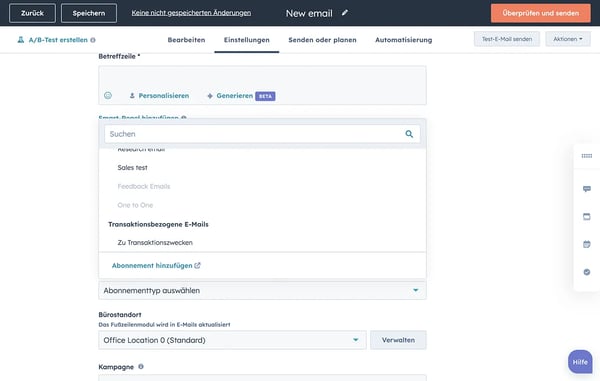Screen dimensions: 600x381
Task: Click the Bürostandort label
Action: pyautogui.click(x=120, y=314)
